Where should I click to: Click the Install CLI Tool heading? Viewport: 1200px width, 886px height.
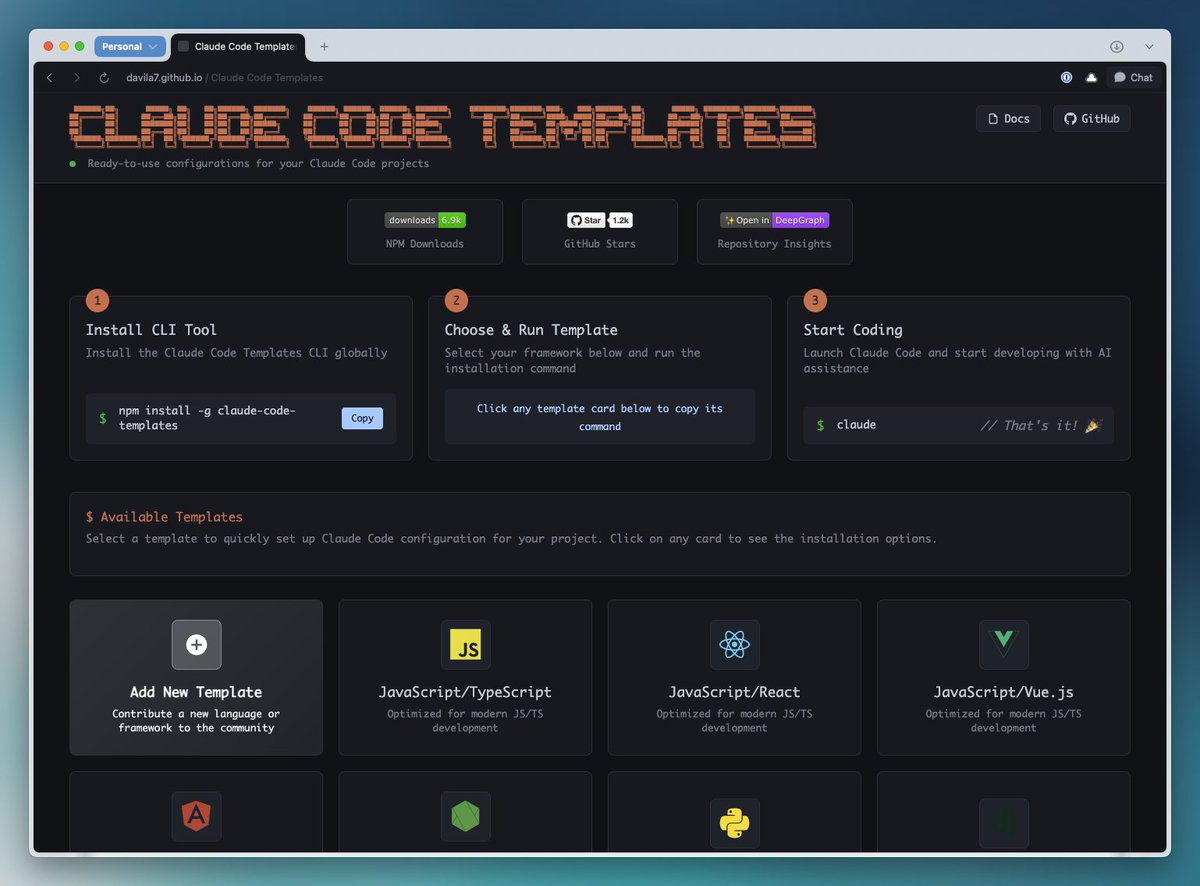151,330
